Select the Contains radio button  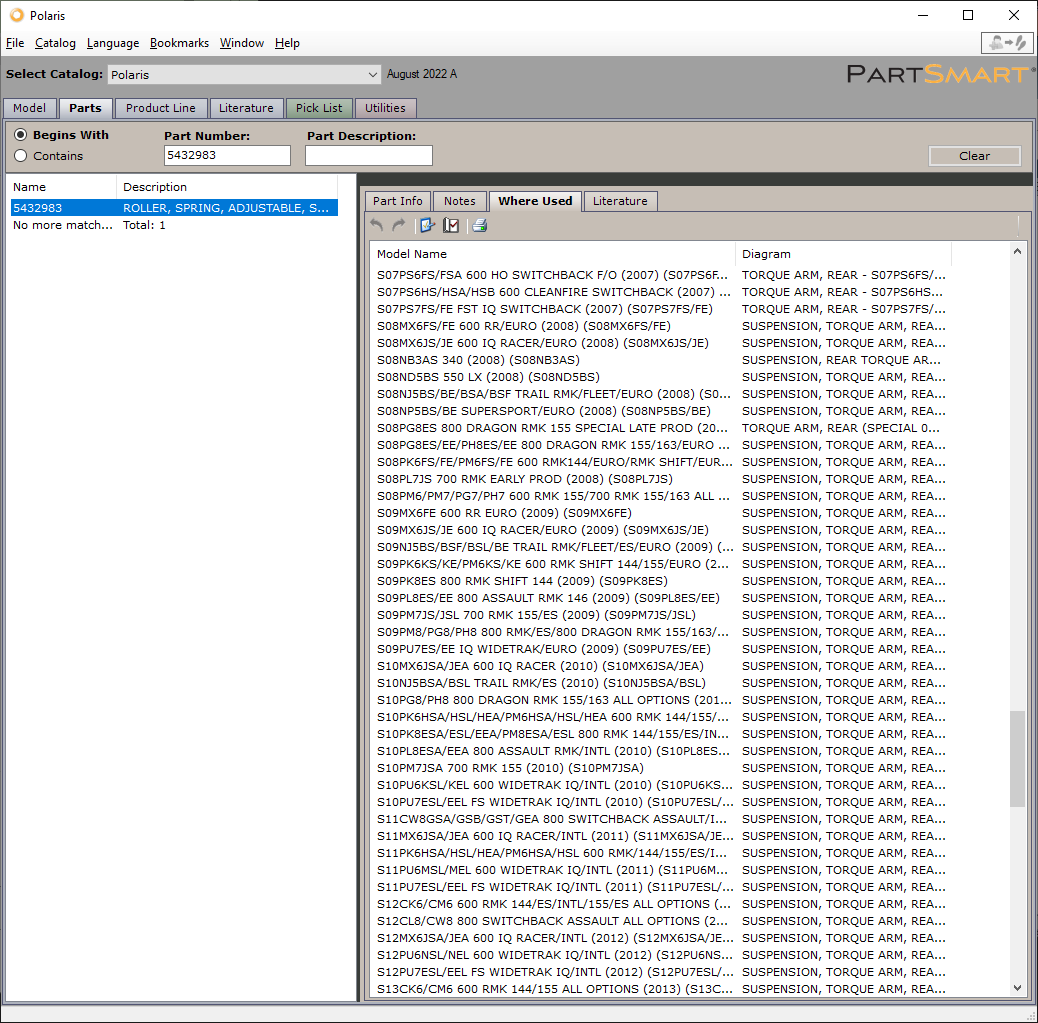(21, 156)
